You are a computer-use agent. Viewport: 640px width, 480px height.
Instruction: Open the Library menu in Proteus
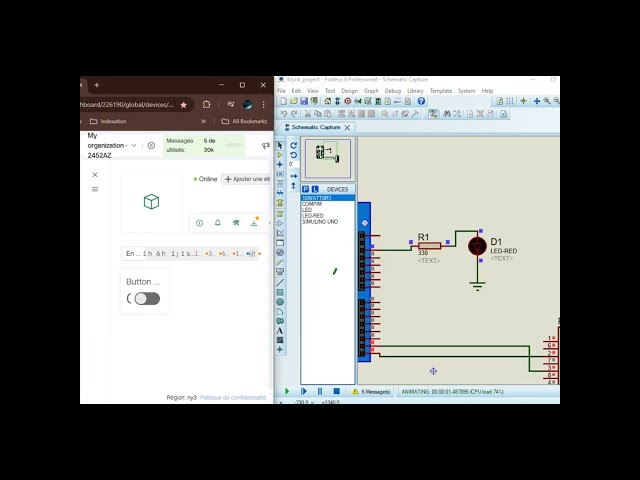tap(416, 91)
